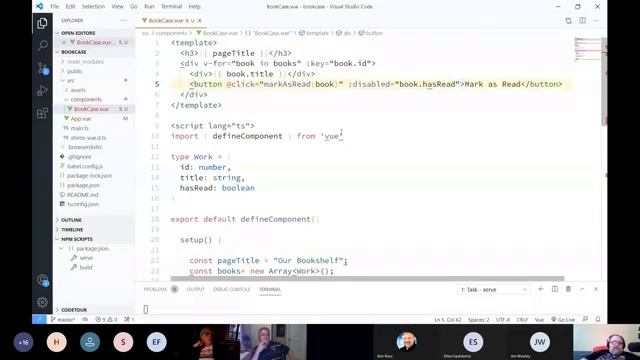
Task: Select the Terminal panel tab
Action: coord(270,289)
